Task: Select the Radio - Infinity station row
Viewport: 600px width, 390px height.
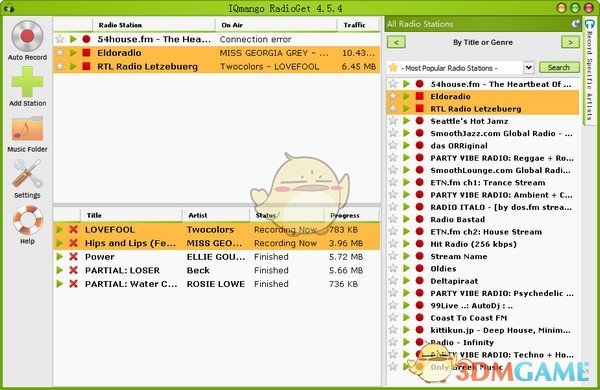Action: pos(483,342)
